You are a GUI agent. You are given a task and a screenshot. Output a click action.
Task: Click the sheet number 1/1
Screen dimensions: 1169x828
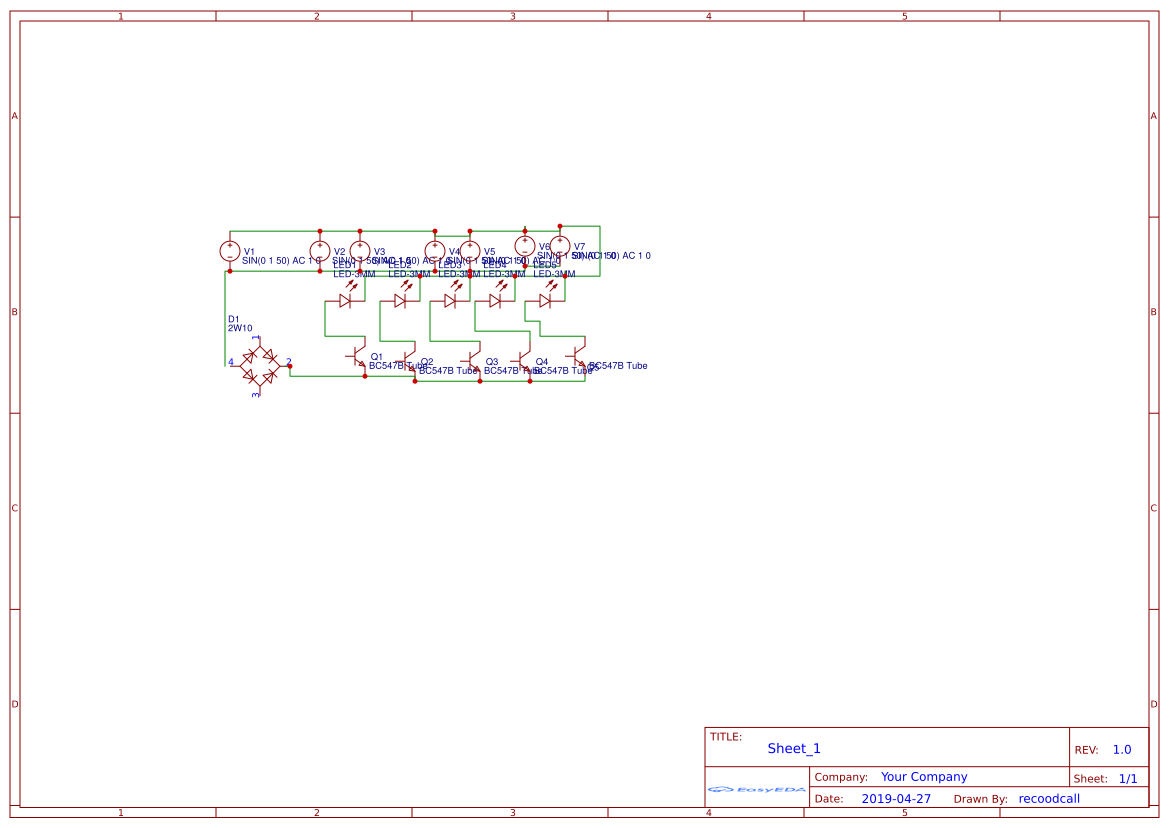coord(1127,778)
